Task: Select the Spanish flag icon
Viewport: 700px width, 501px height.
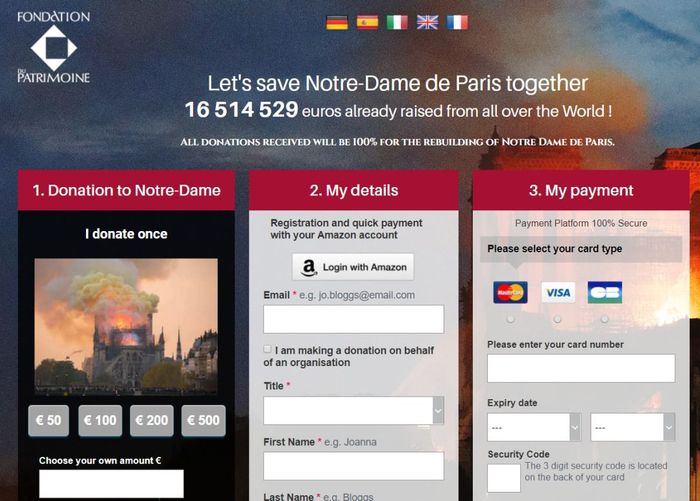Action: tap(367, 22)
